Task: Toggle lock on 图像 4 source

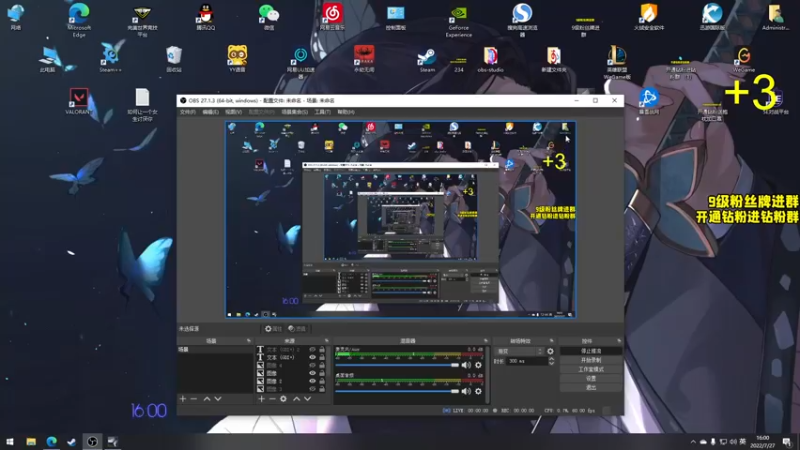Action: click(x=322, y=365)
